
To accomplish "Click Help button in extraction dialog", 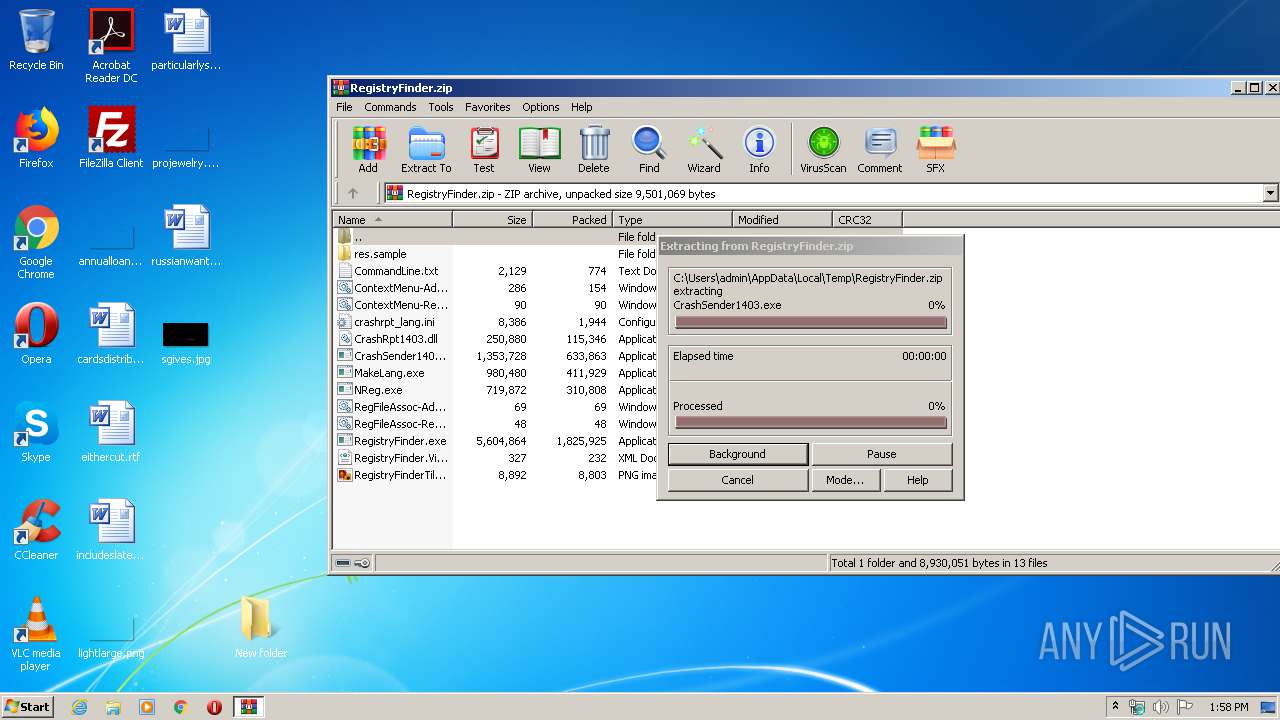I will (917, 480).
